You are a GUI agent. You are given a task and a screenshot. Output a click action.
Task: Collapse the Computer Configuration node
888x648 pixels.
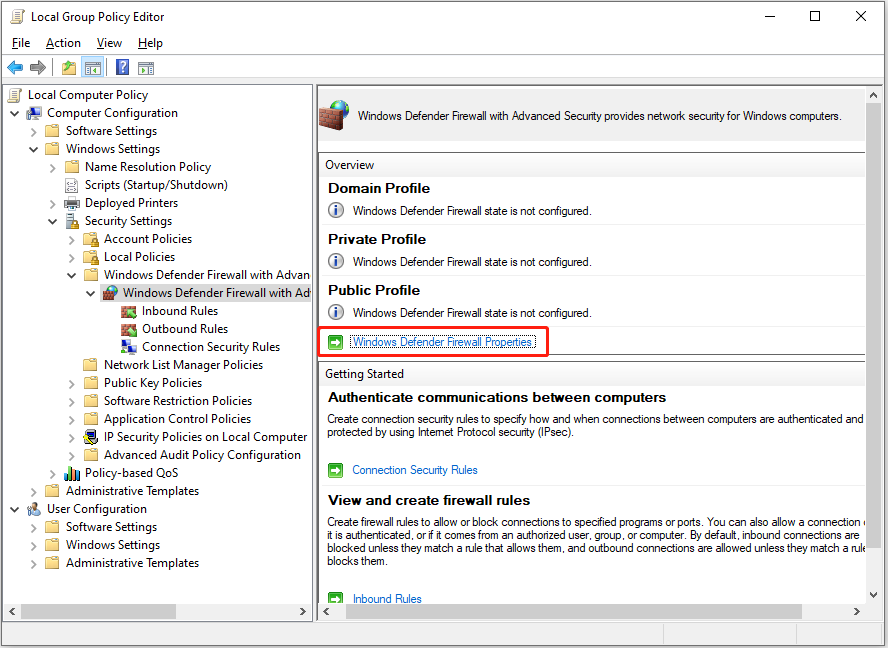click(x=15, y=113)
